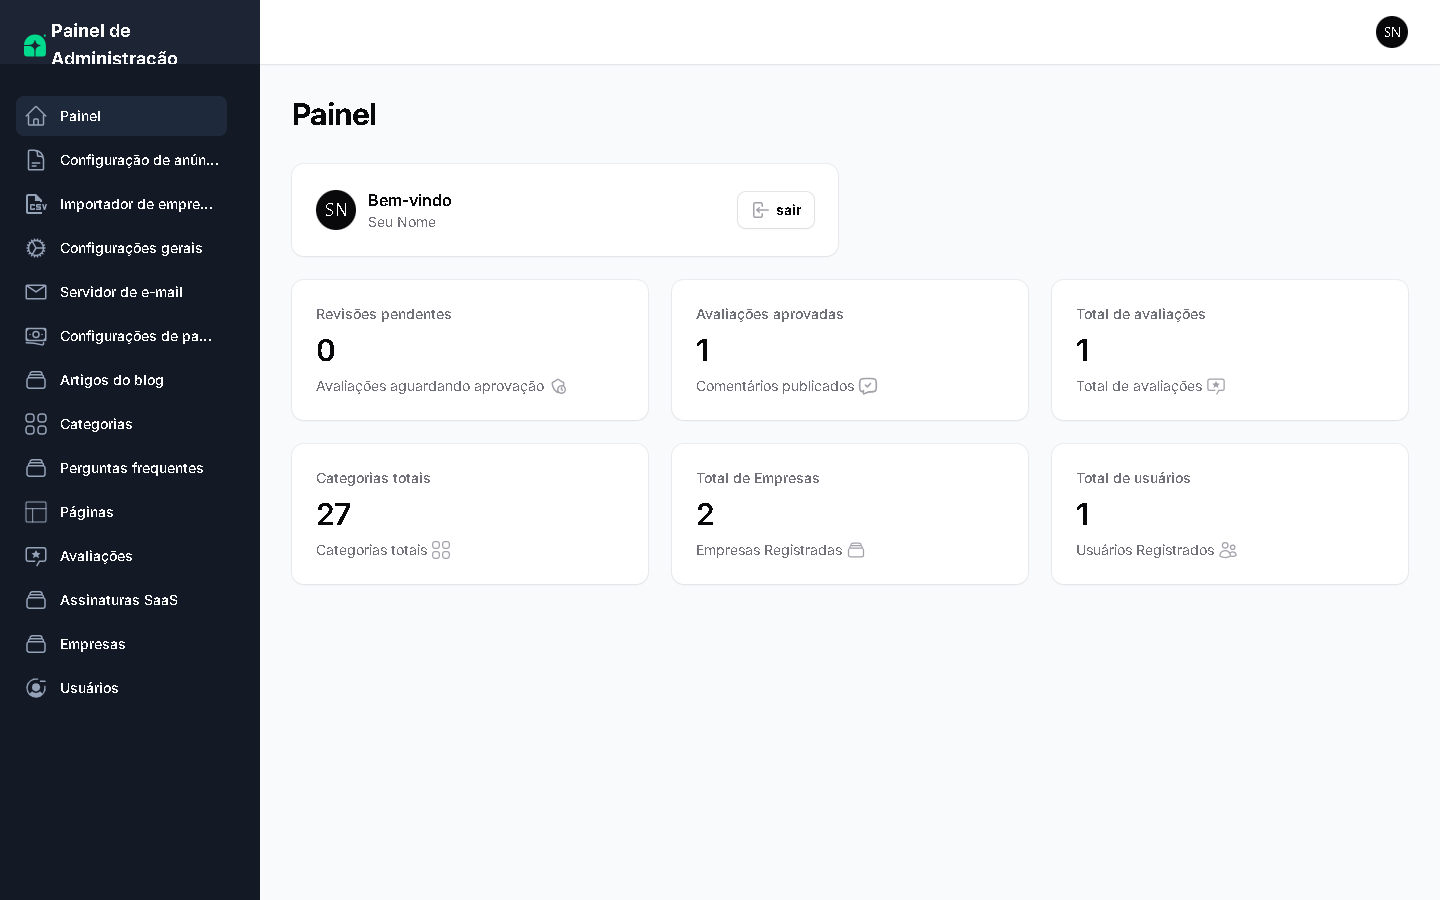The image size is (1440, 900).
Task: Open the Assinaturas SaaS section
Action: point(118,600)
